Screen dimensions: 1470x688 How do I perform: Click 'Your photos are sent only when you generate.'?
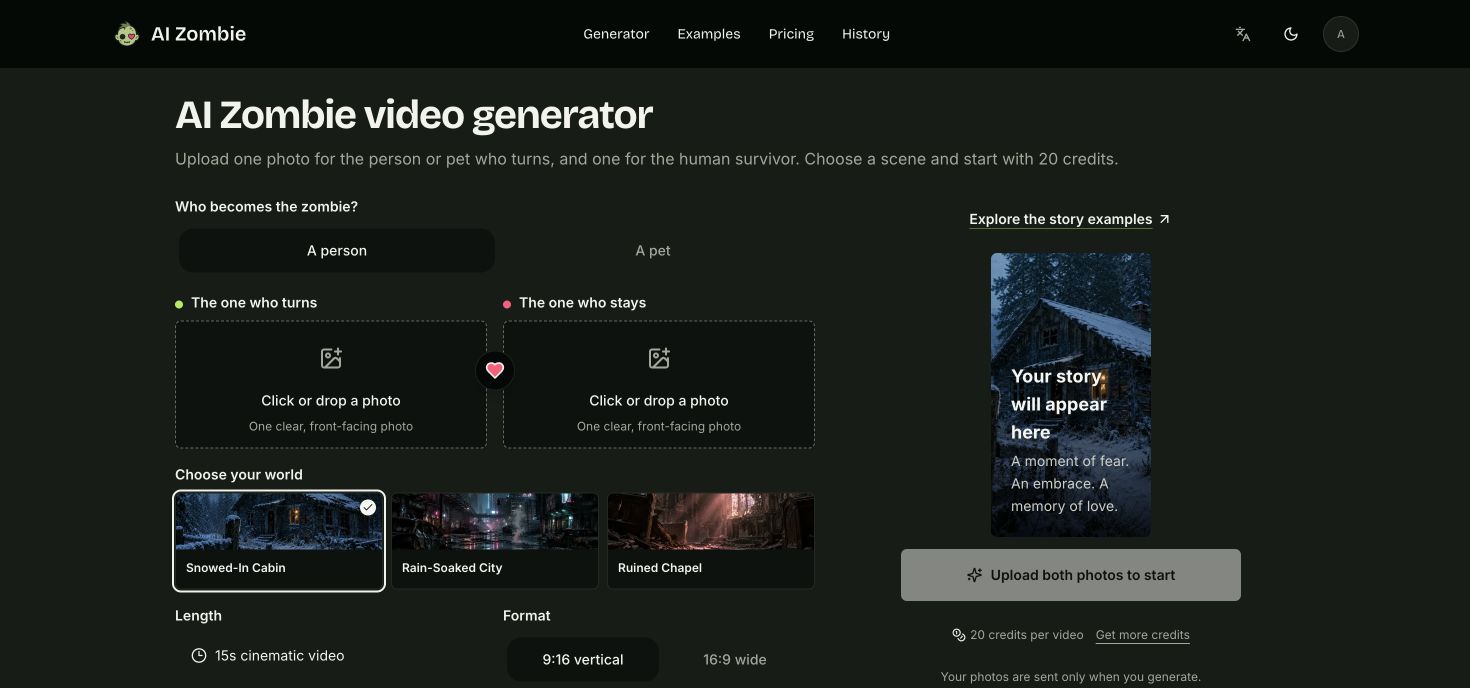(1071, 677)
